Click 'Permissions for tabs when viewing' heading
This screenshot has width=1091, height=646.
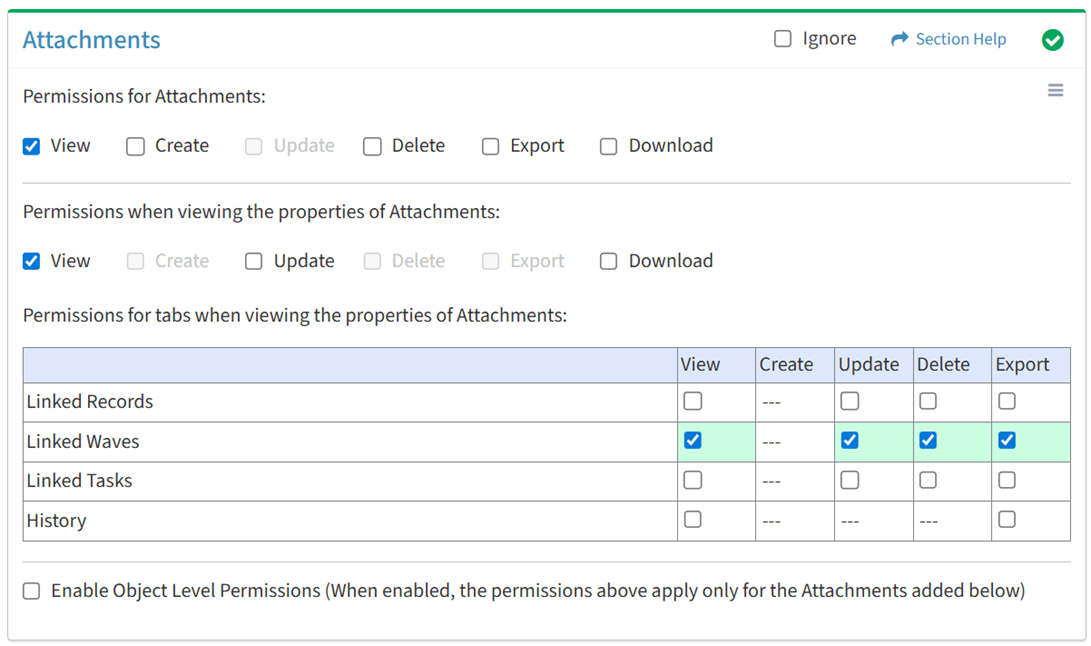click(295, 315)
